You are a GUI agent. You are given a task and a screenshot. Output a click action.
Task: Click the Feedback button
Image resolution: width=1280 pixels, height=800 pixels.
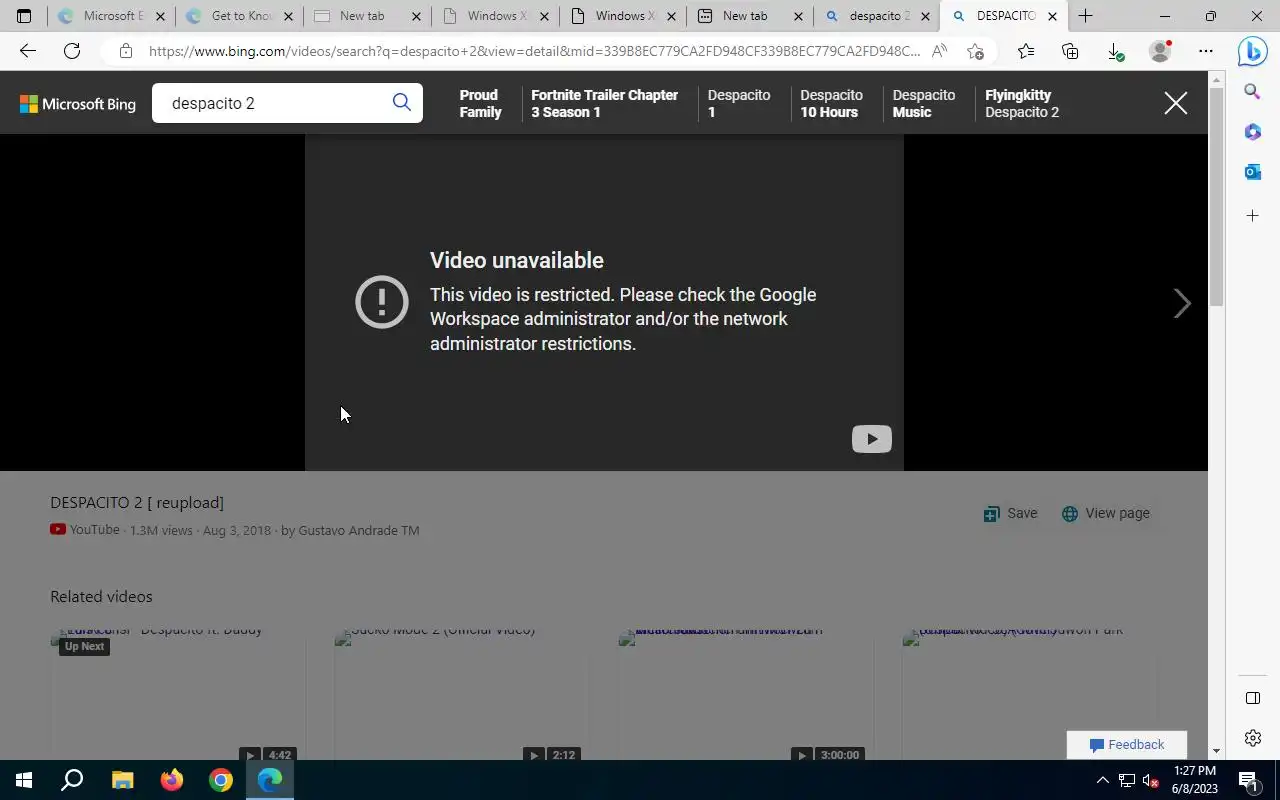(1126, 744)
